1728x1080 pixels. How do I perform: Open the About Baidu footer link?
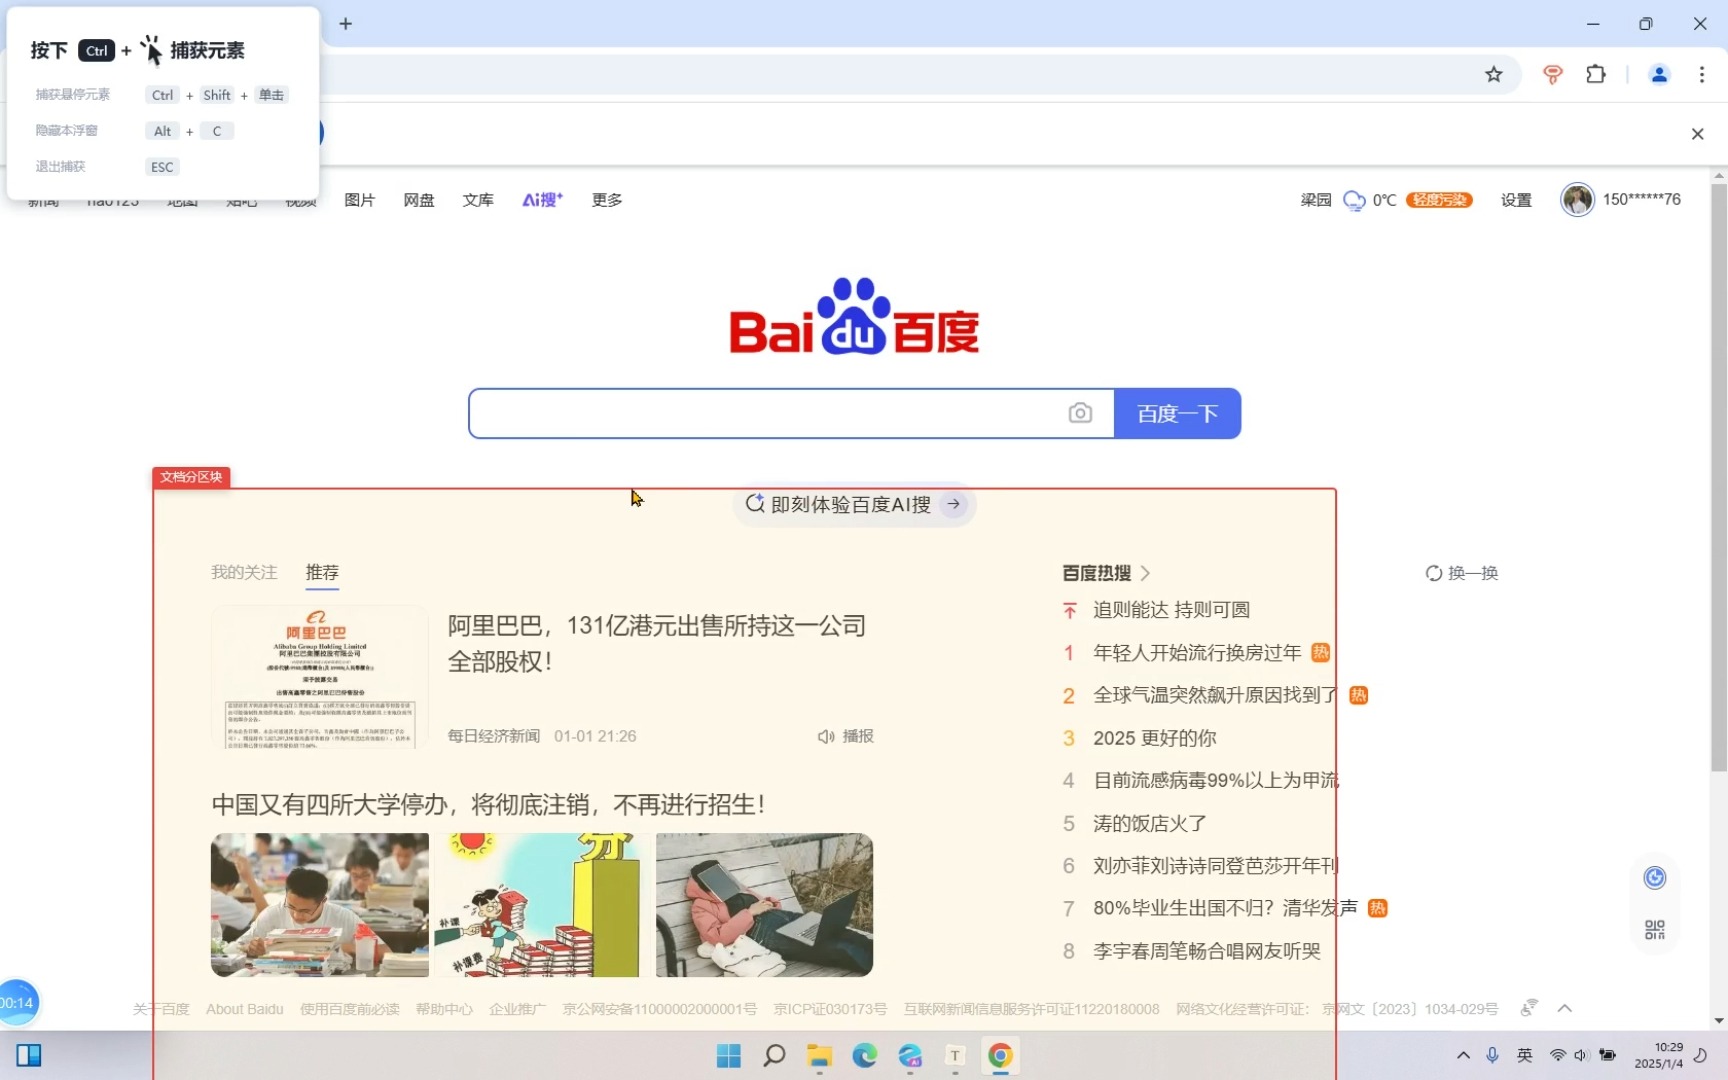pos(244,1009)
